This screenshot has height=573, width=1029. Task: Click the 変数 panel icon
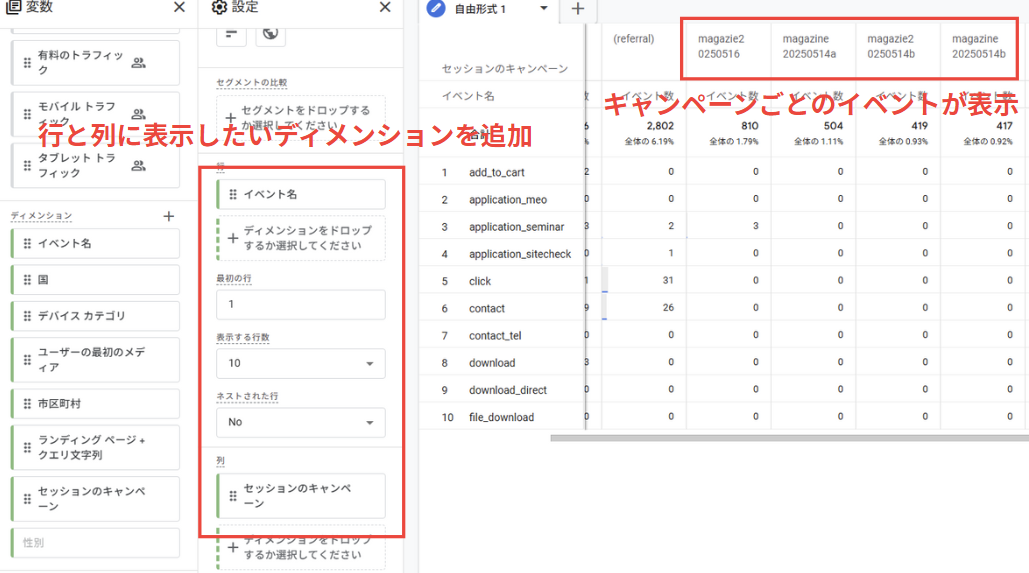(13, 7)
